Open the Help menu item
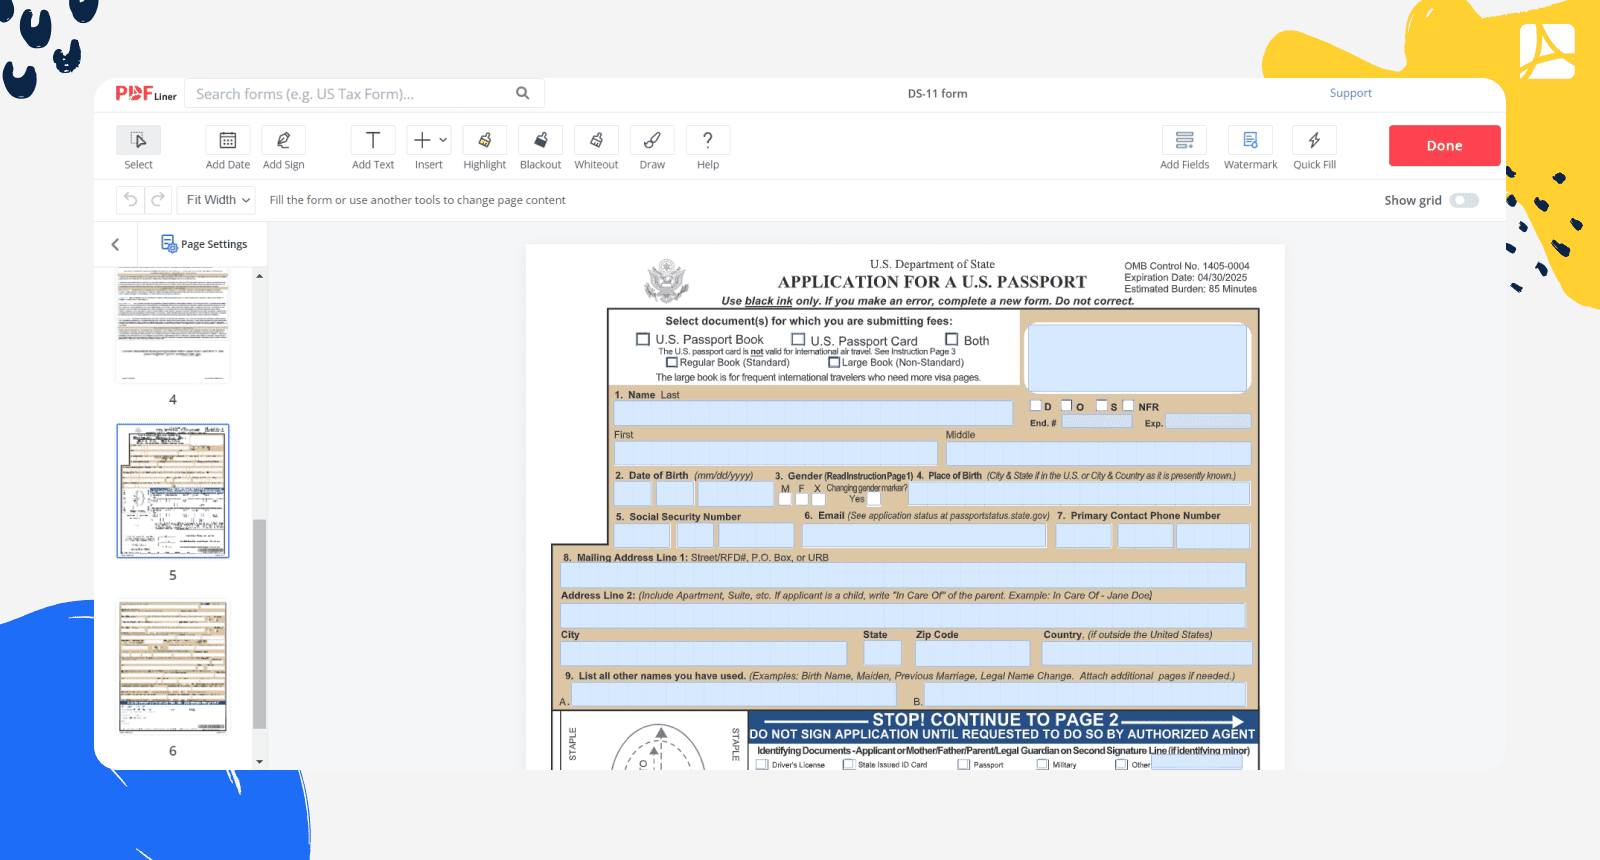The width and height of the screenshot is (1600, 860). (708, 141)
